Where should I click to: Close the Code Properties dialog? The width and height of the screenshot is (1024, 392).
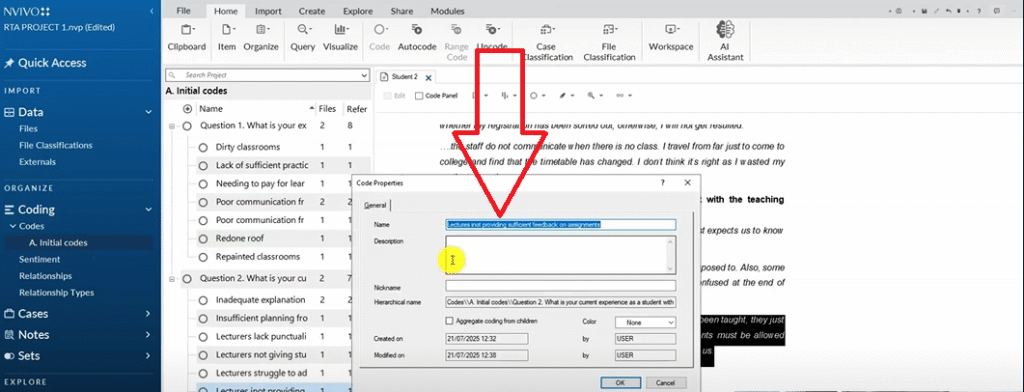pyautogui.click(x=688, y=184)
